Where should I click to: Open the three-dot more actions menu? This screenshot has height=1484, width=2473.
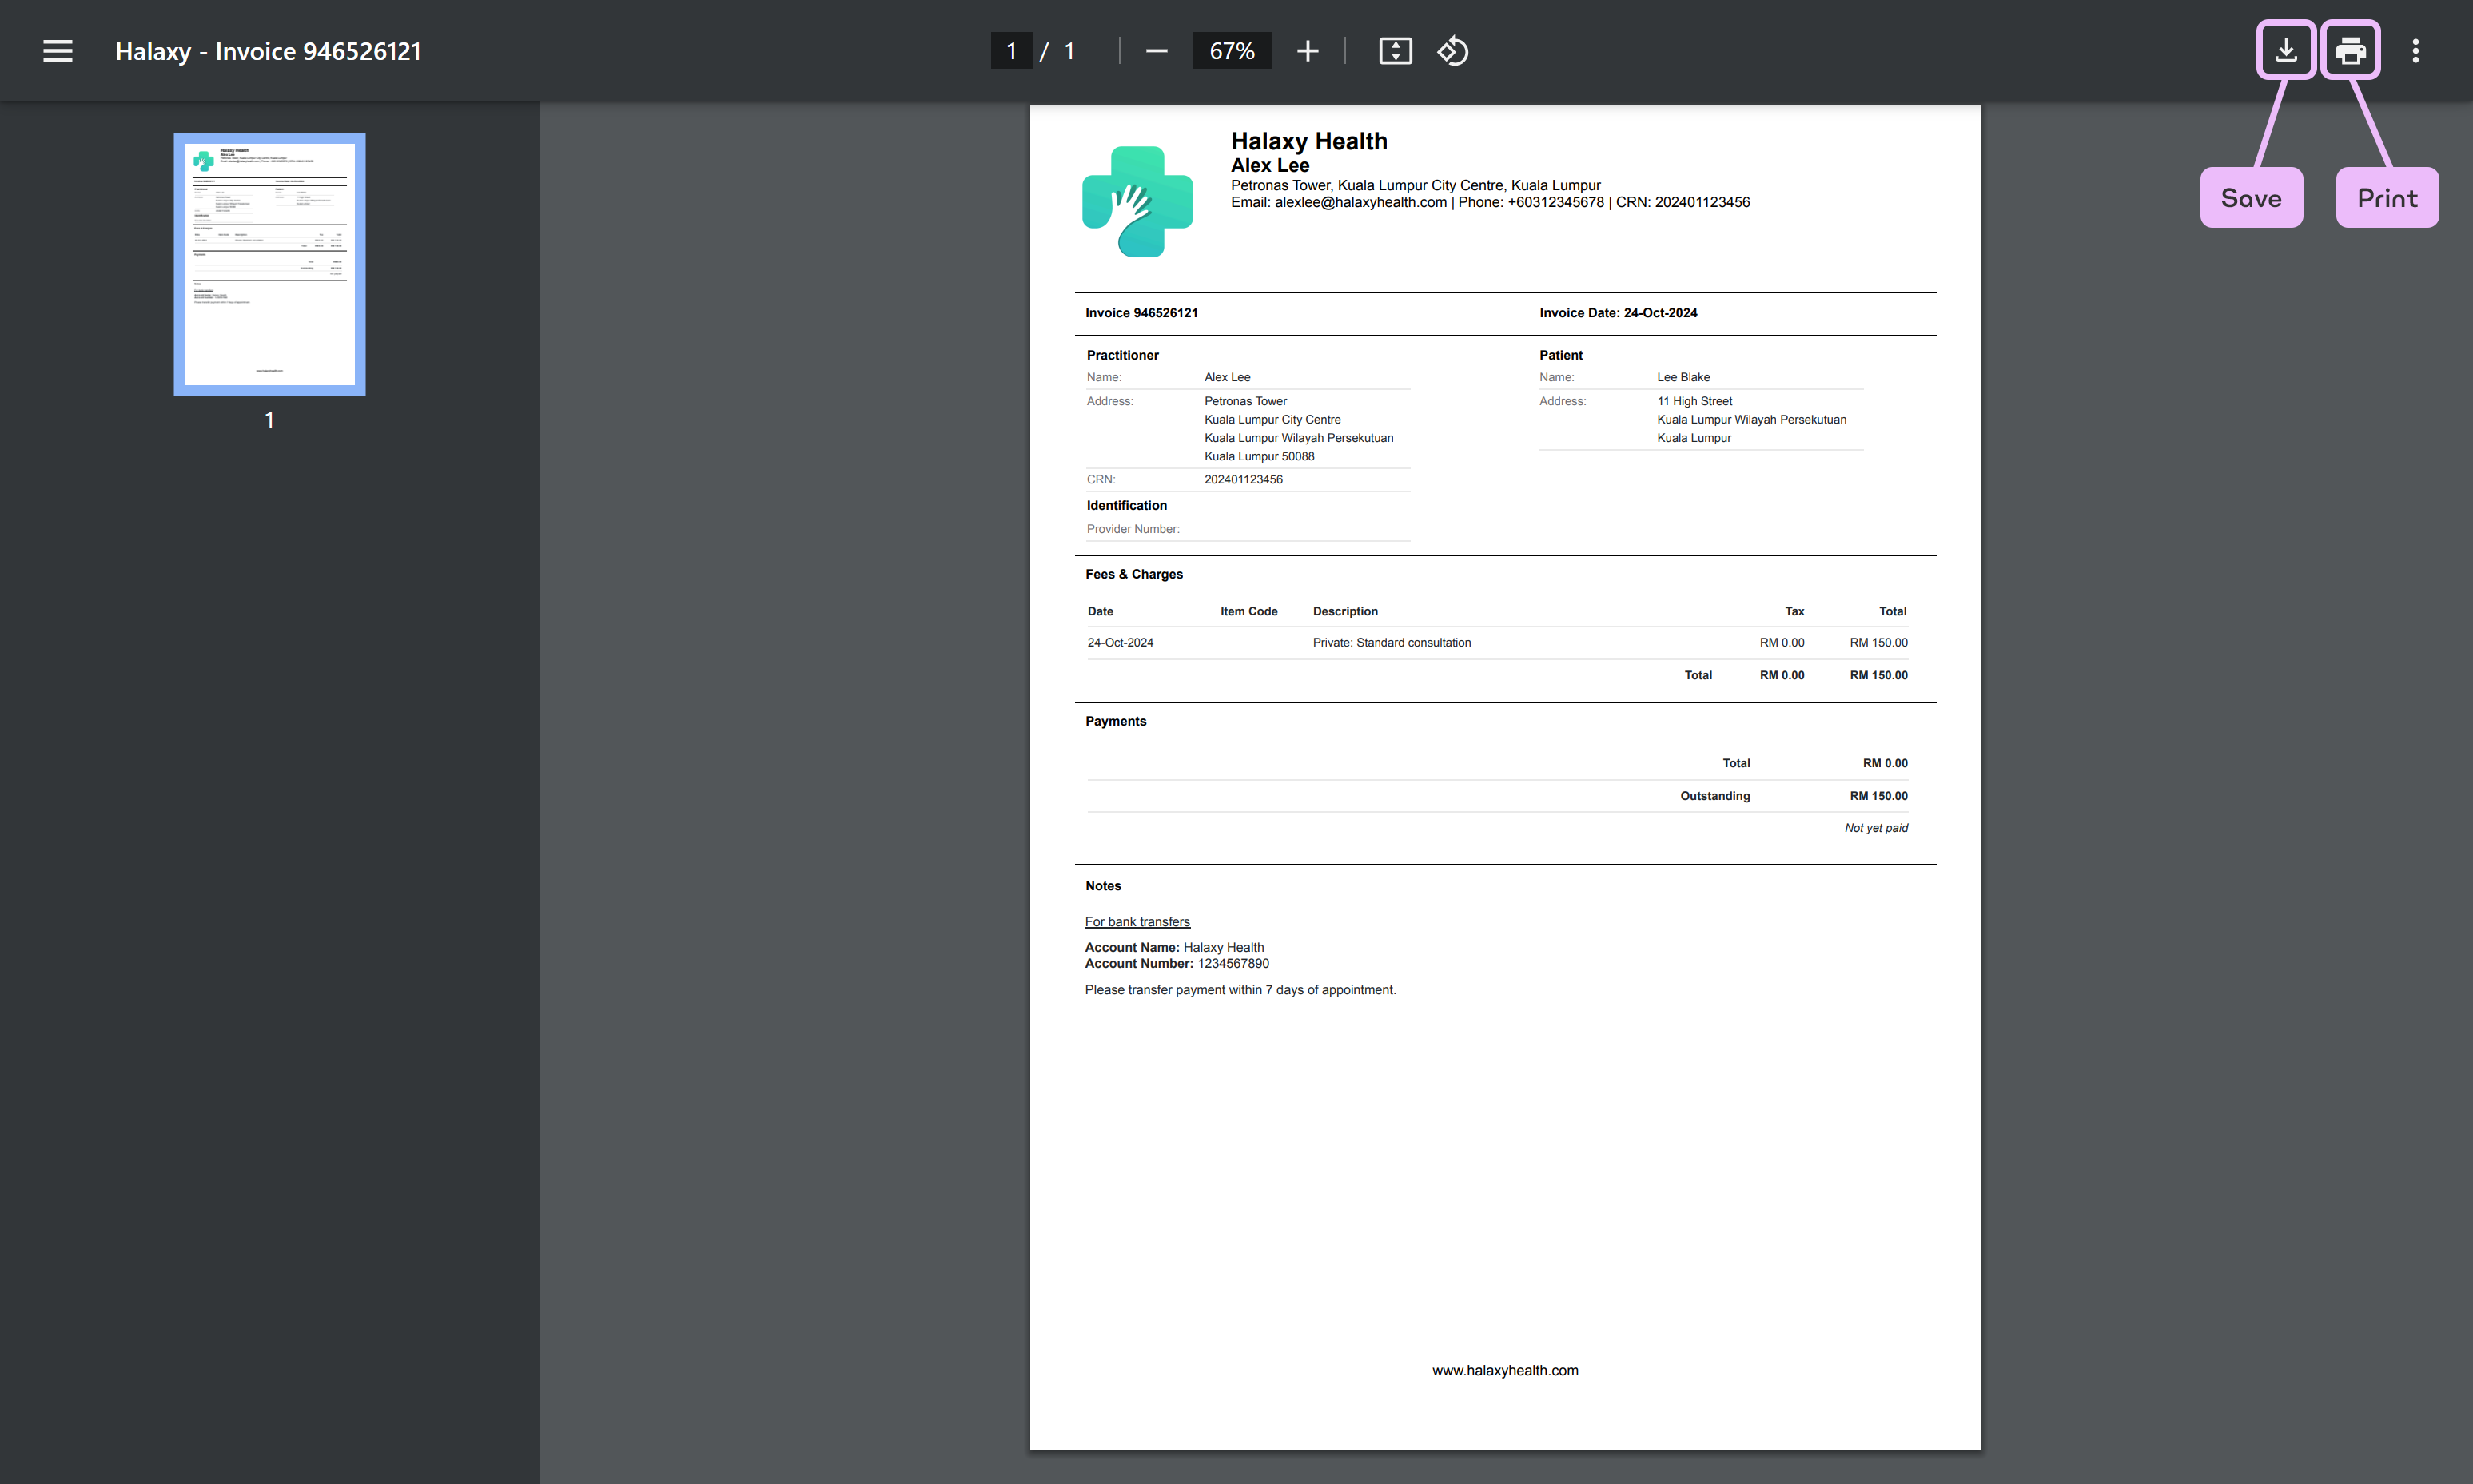pyautogui.click(x=2415, y=51)
